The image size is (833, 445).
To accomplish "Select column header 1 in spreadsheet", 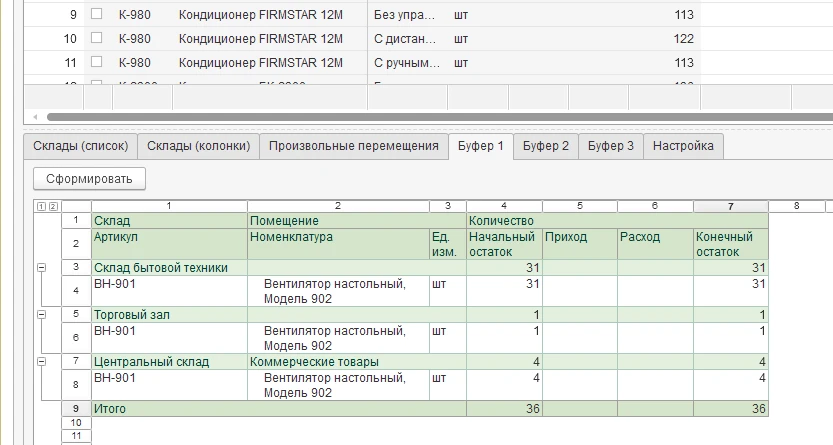I will [x=169, y=206].
